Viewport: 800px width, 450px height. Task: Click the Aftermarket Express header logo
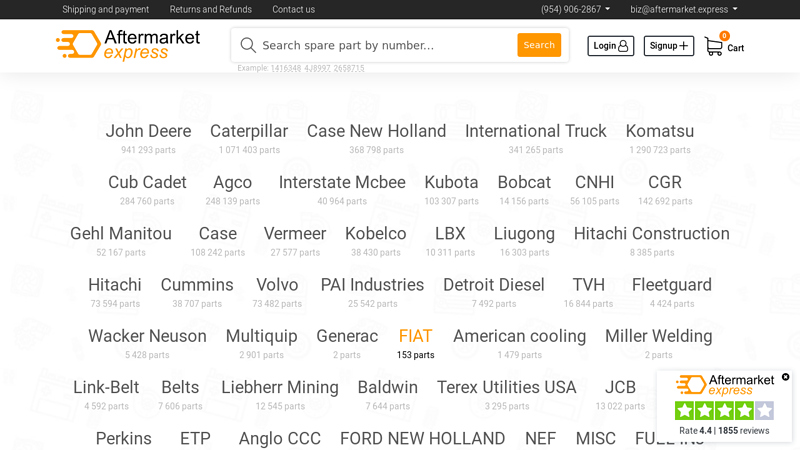click(128, 45)
